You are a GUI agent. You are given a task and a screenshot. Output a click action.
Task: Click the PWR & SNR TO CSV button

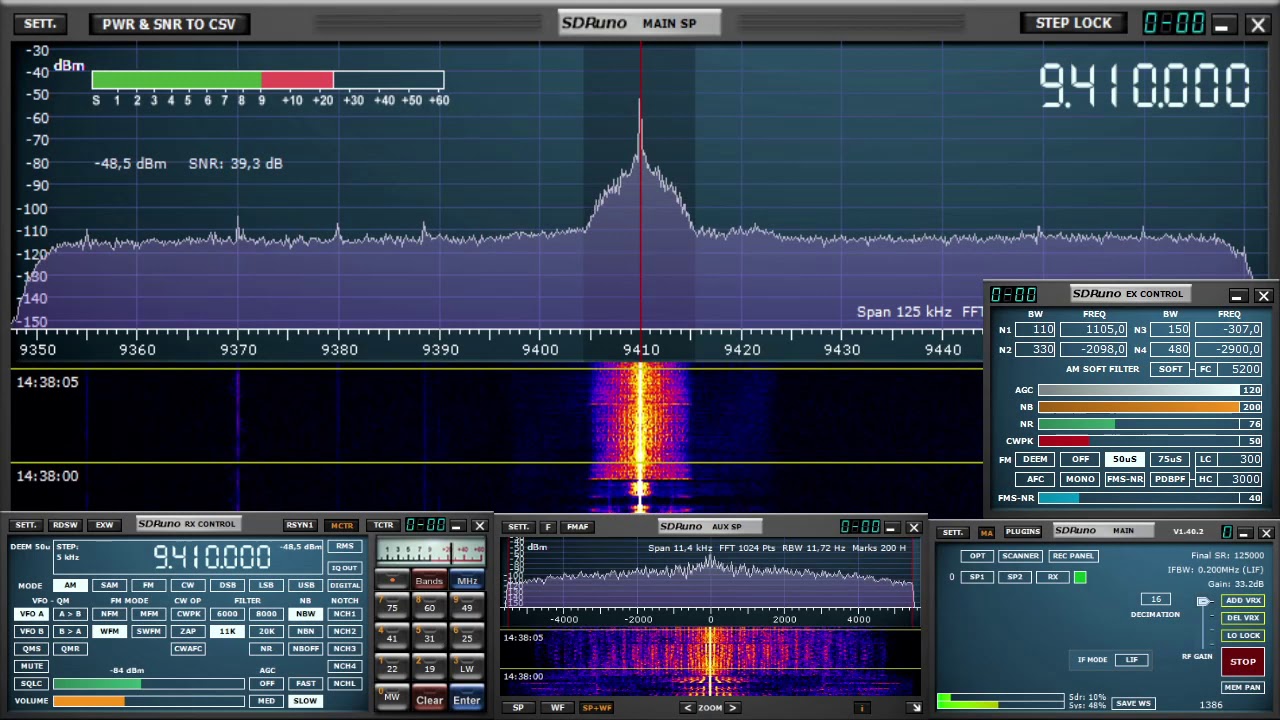point(169,24)
